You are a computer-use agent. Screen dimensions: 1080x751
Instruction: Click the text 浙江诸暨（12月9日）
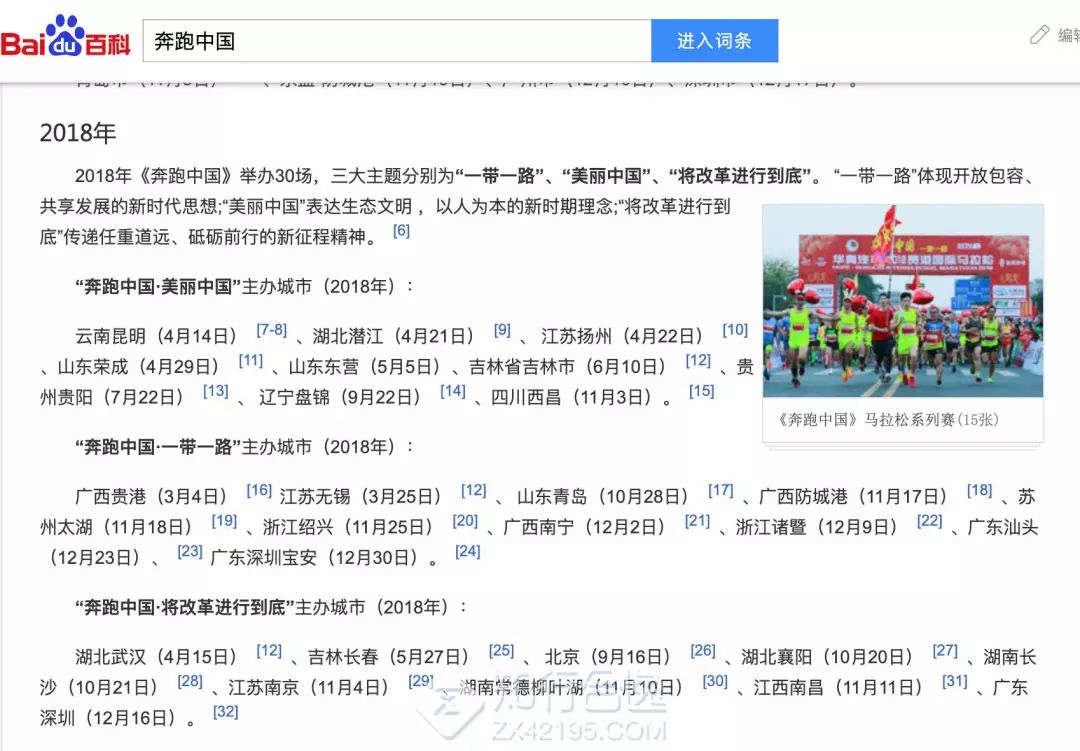pos(818,527)
